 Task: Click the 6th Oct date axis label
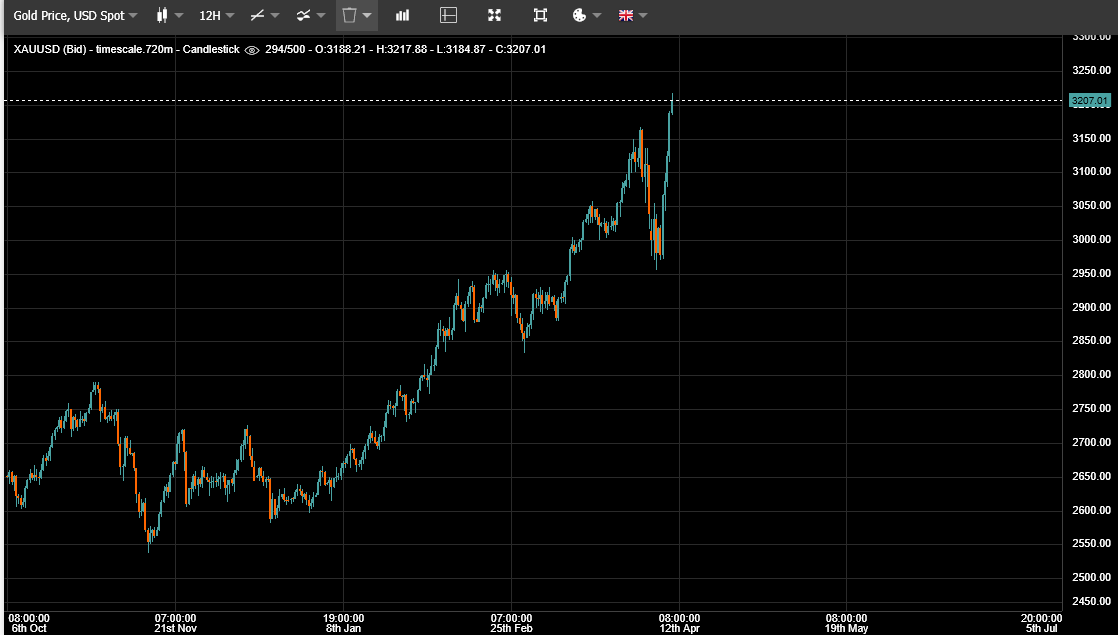29,628
